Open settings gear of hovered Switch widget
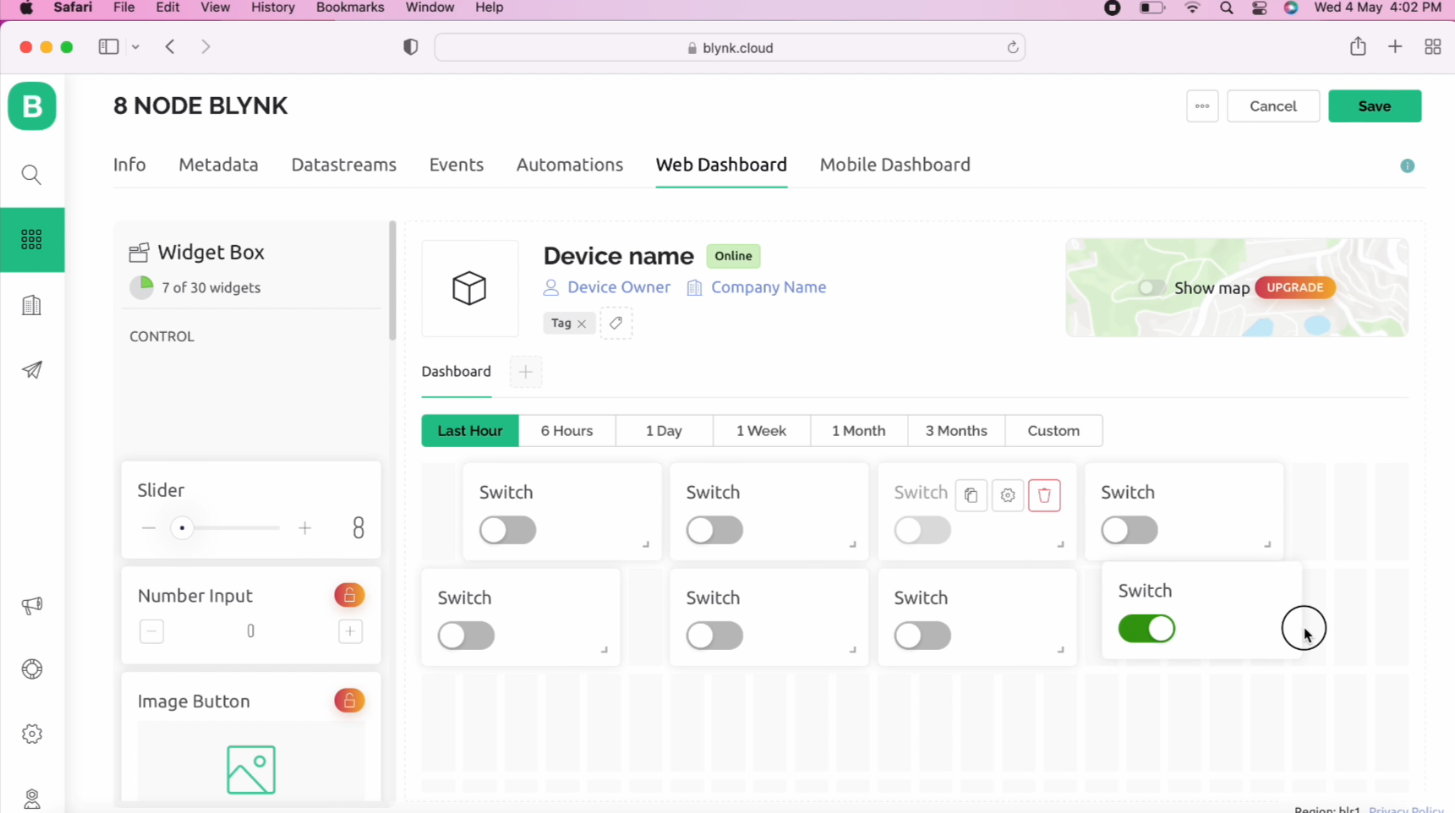This screenshot has width=1455, height=813. (x=1008, y=495)
